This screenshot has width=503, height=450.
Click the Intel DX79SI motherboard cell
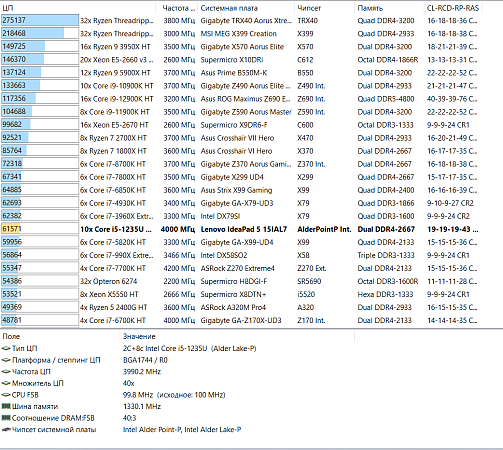tap(220, 216)
